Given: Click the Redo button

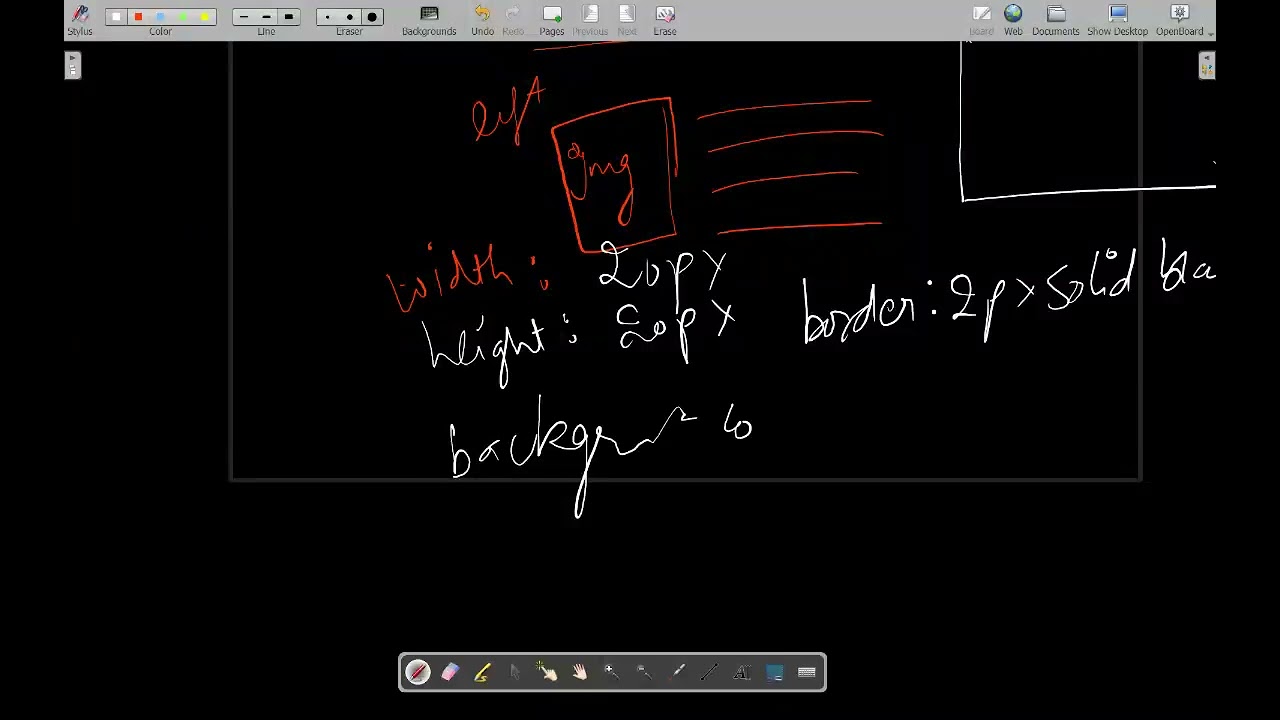Looking at the screenshot, I should click(513, 19).
